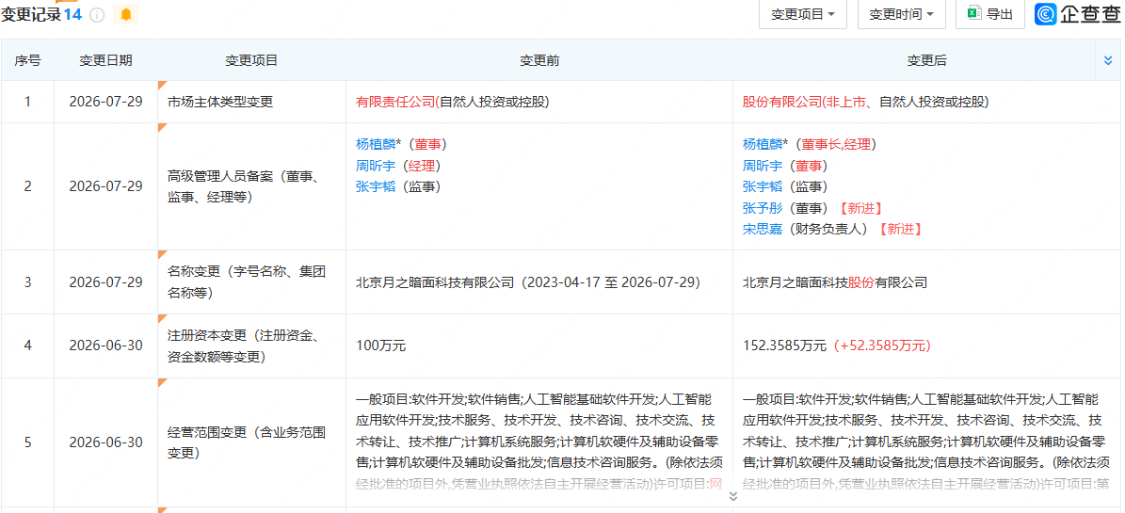This screenshot has width=1125, height=513.
Task: Collapse rows using blue double-chevron in header
Action: coord(1108,61)
